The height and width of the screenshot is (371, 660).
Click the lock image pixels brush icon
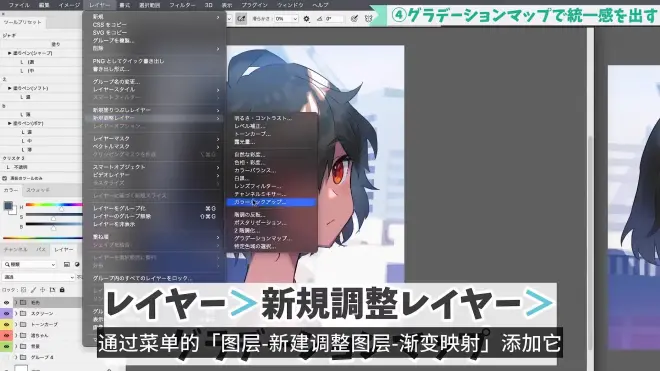coord(33,290)
